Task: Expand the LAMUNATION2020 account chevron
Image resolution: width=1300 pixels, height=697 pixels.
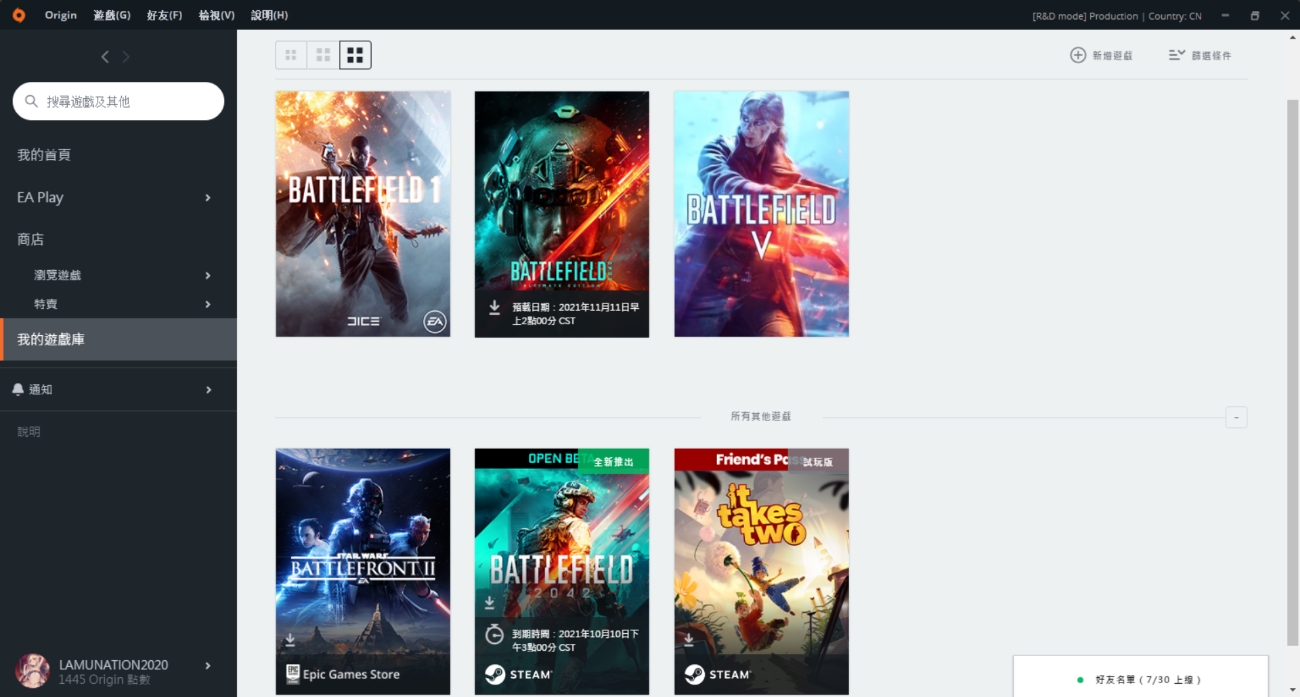Action: (x=208, y=665)
